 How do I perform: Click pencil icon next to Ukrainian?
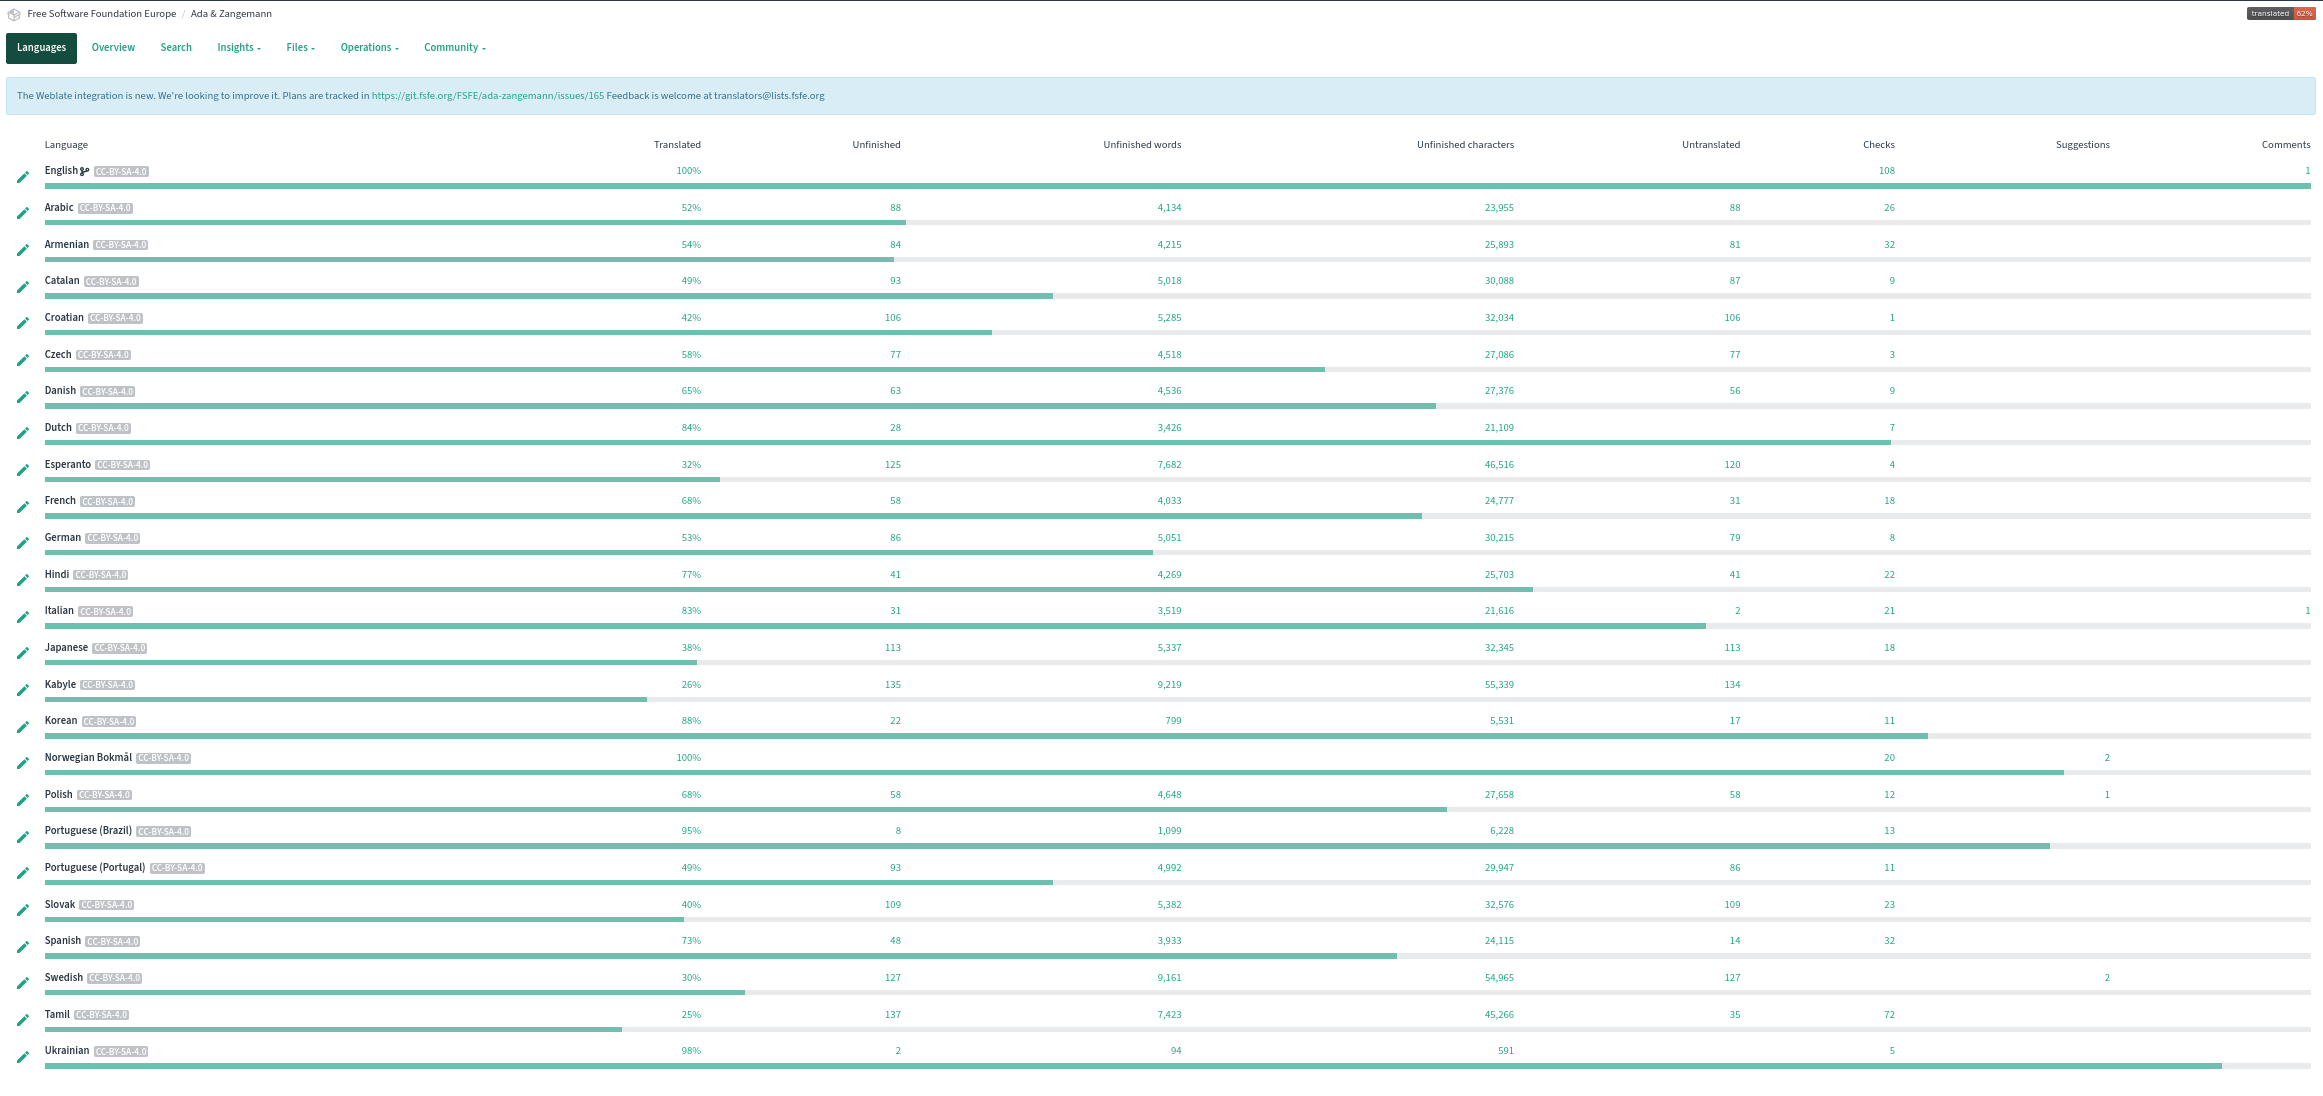click(23, 1057)
